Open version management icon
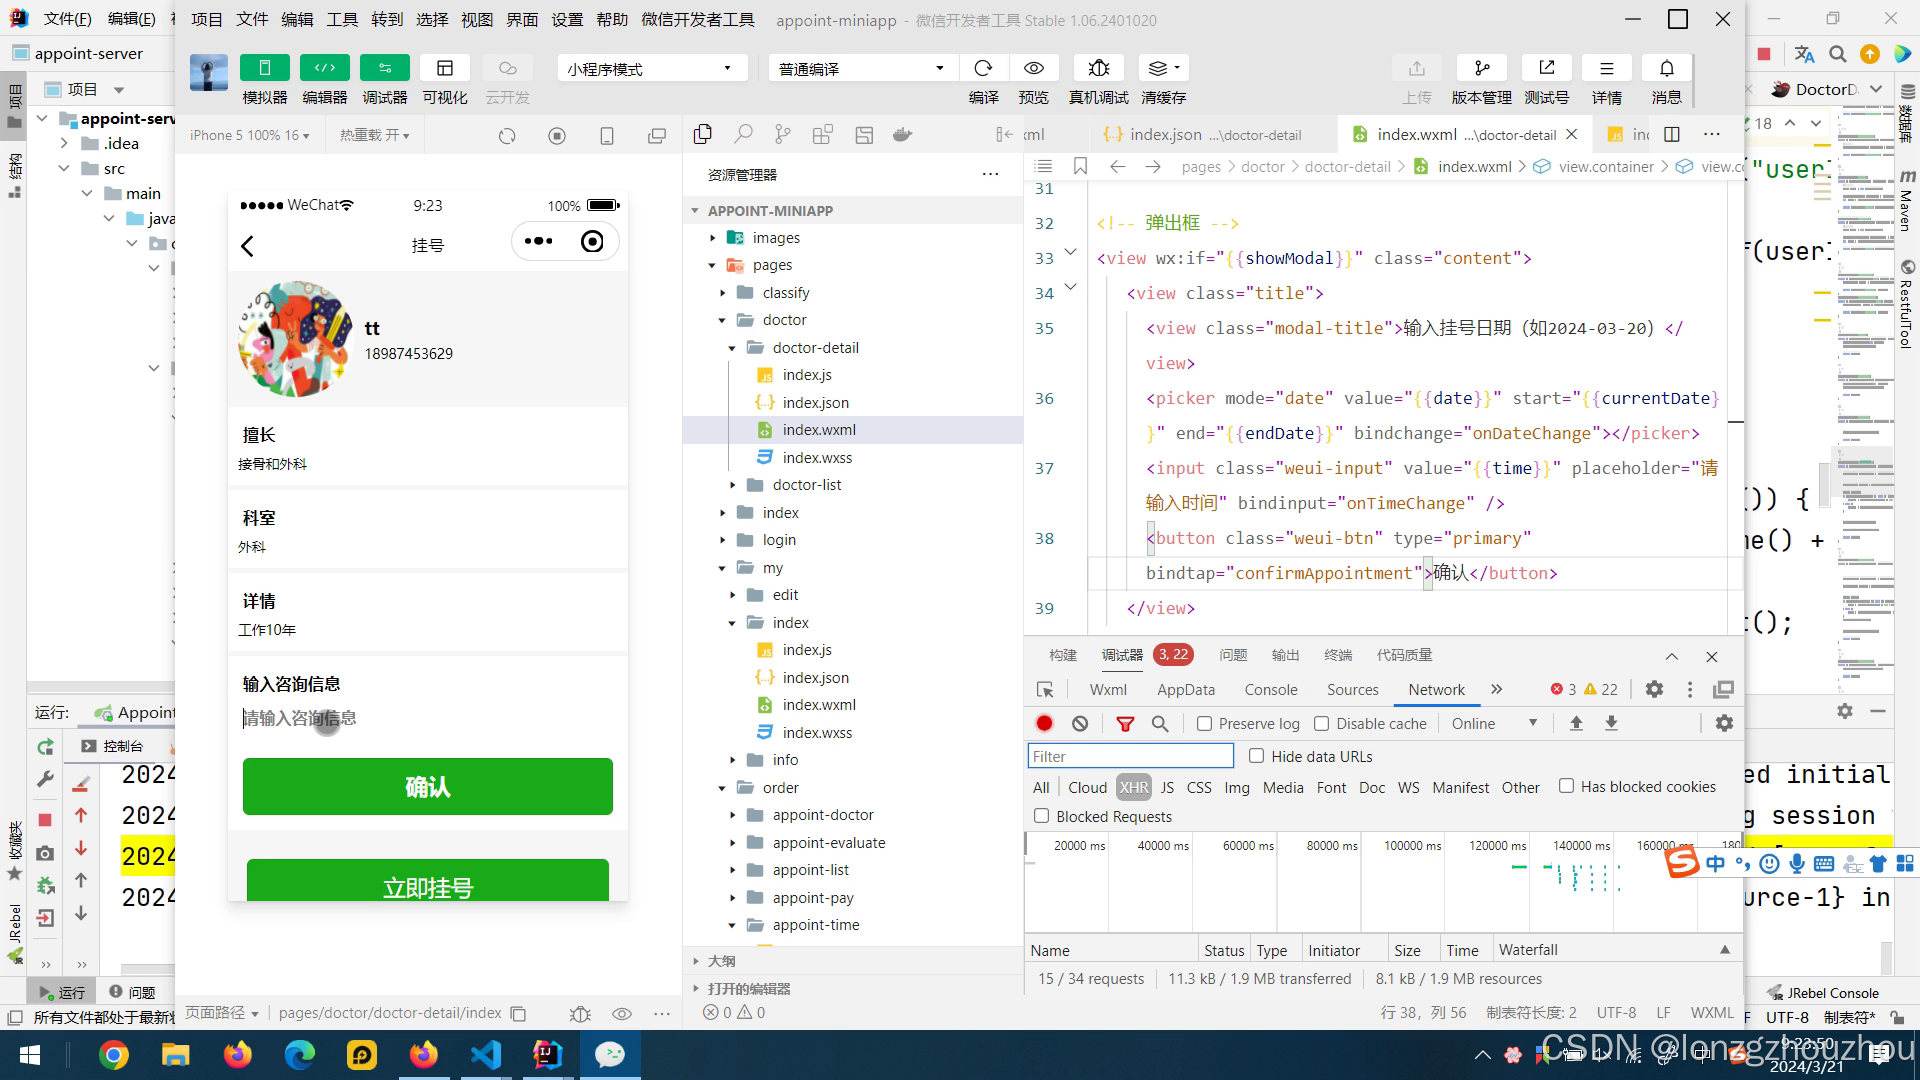This screenshot has height=1080, width=1920. 1481,68
